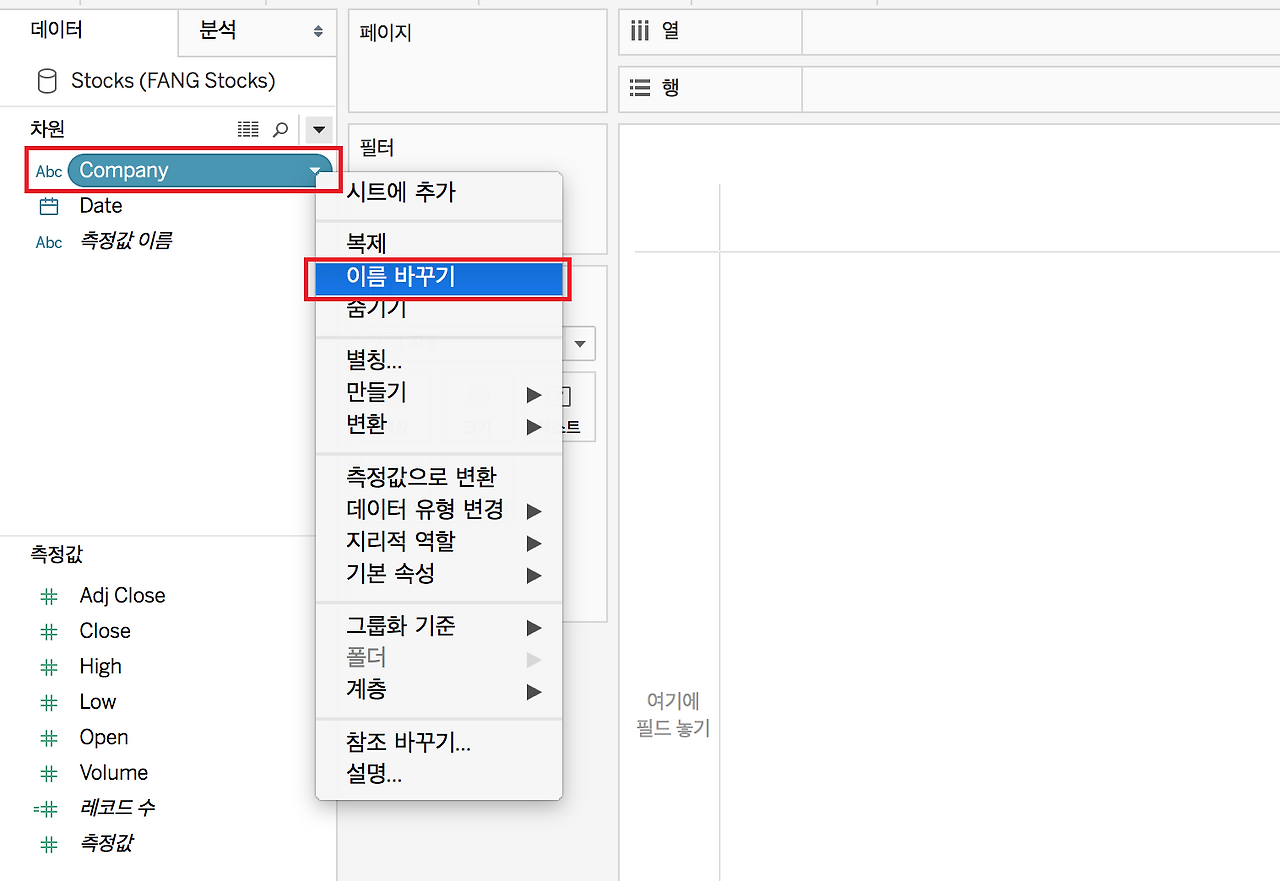Image resolution: width=1280 pixels, height=881 pixels.
Task: Click the rows shelf icon next to 행
Action: click(640, 88)
